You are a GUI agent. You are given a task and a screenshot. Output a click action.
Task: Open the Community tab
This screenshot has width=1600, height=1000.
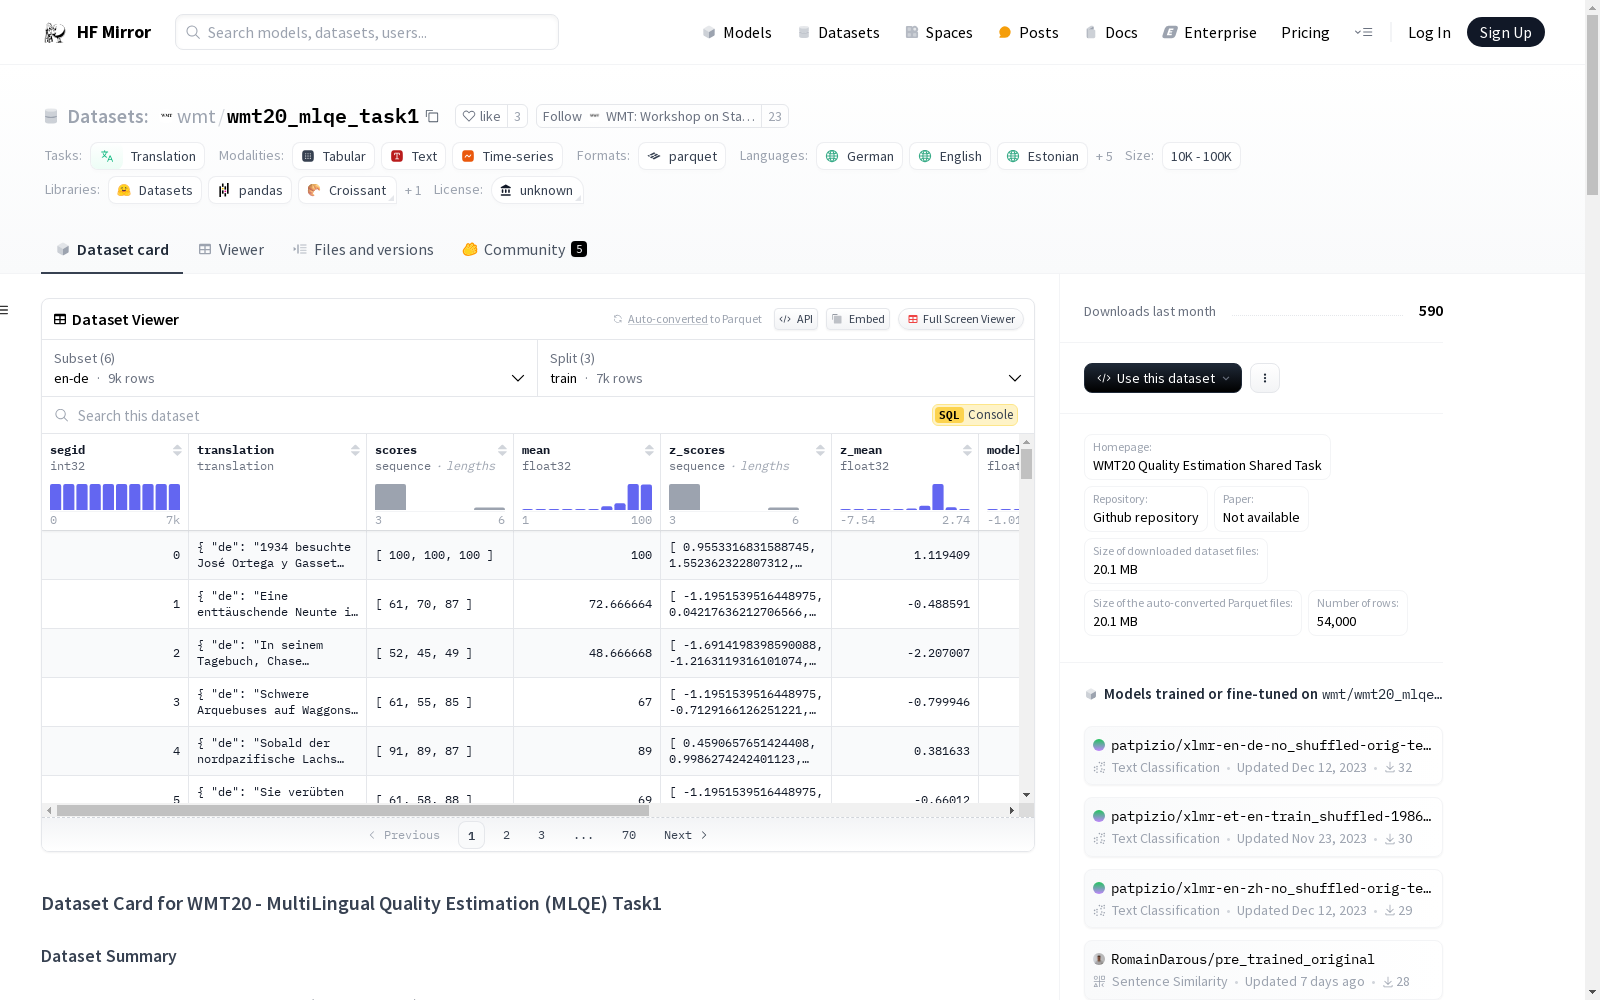point(524,250)
